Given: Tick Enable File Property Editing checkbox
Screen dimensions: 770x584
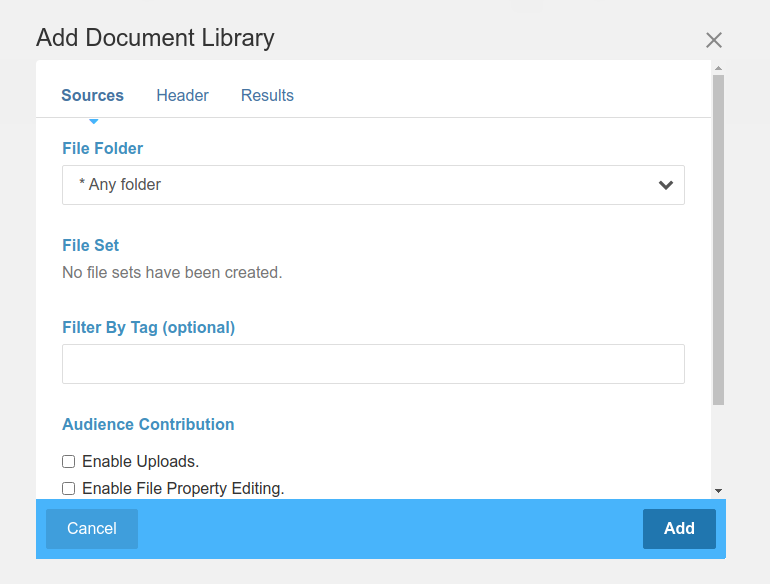Looking at the screenshot, I should click(x=68, y=489).
